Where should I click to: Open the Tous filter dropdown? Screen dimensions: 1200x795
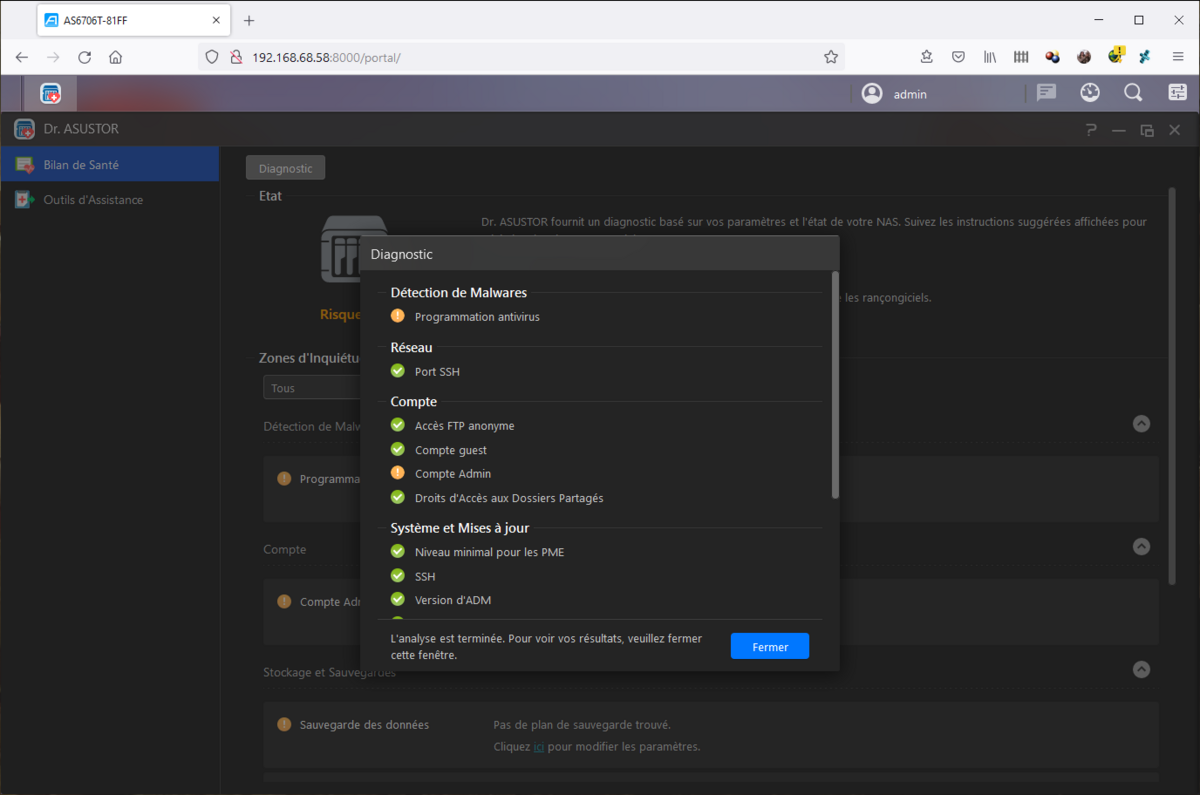pyautogui.click(x=312, y=388)
